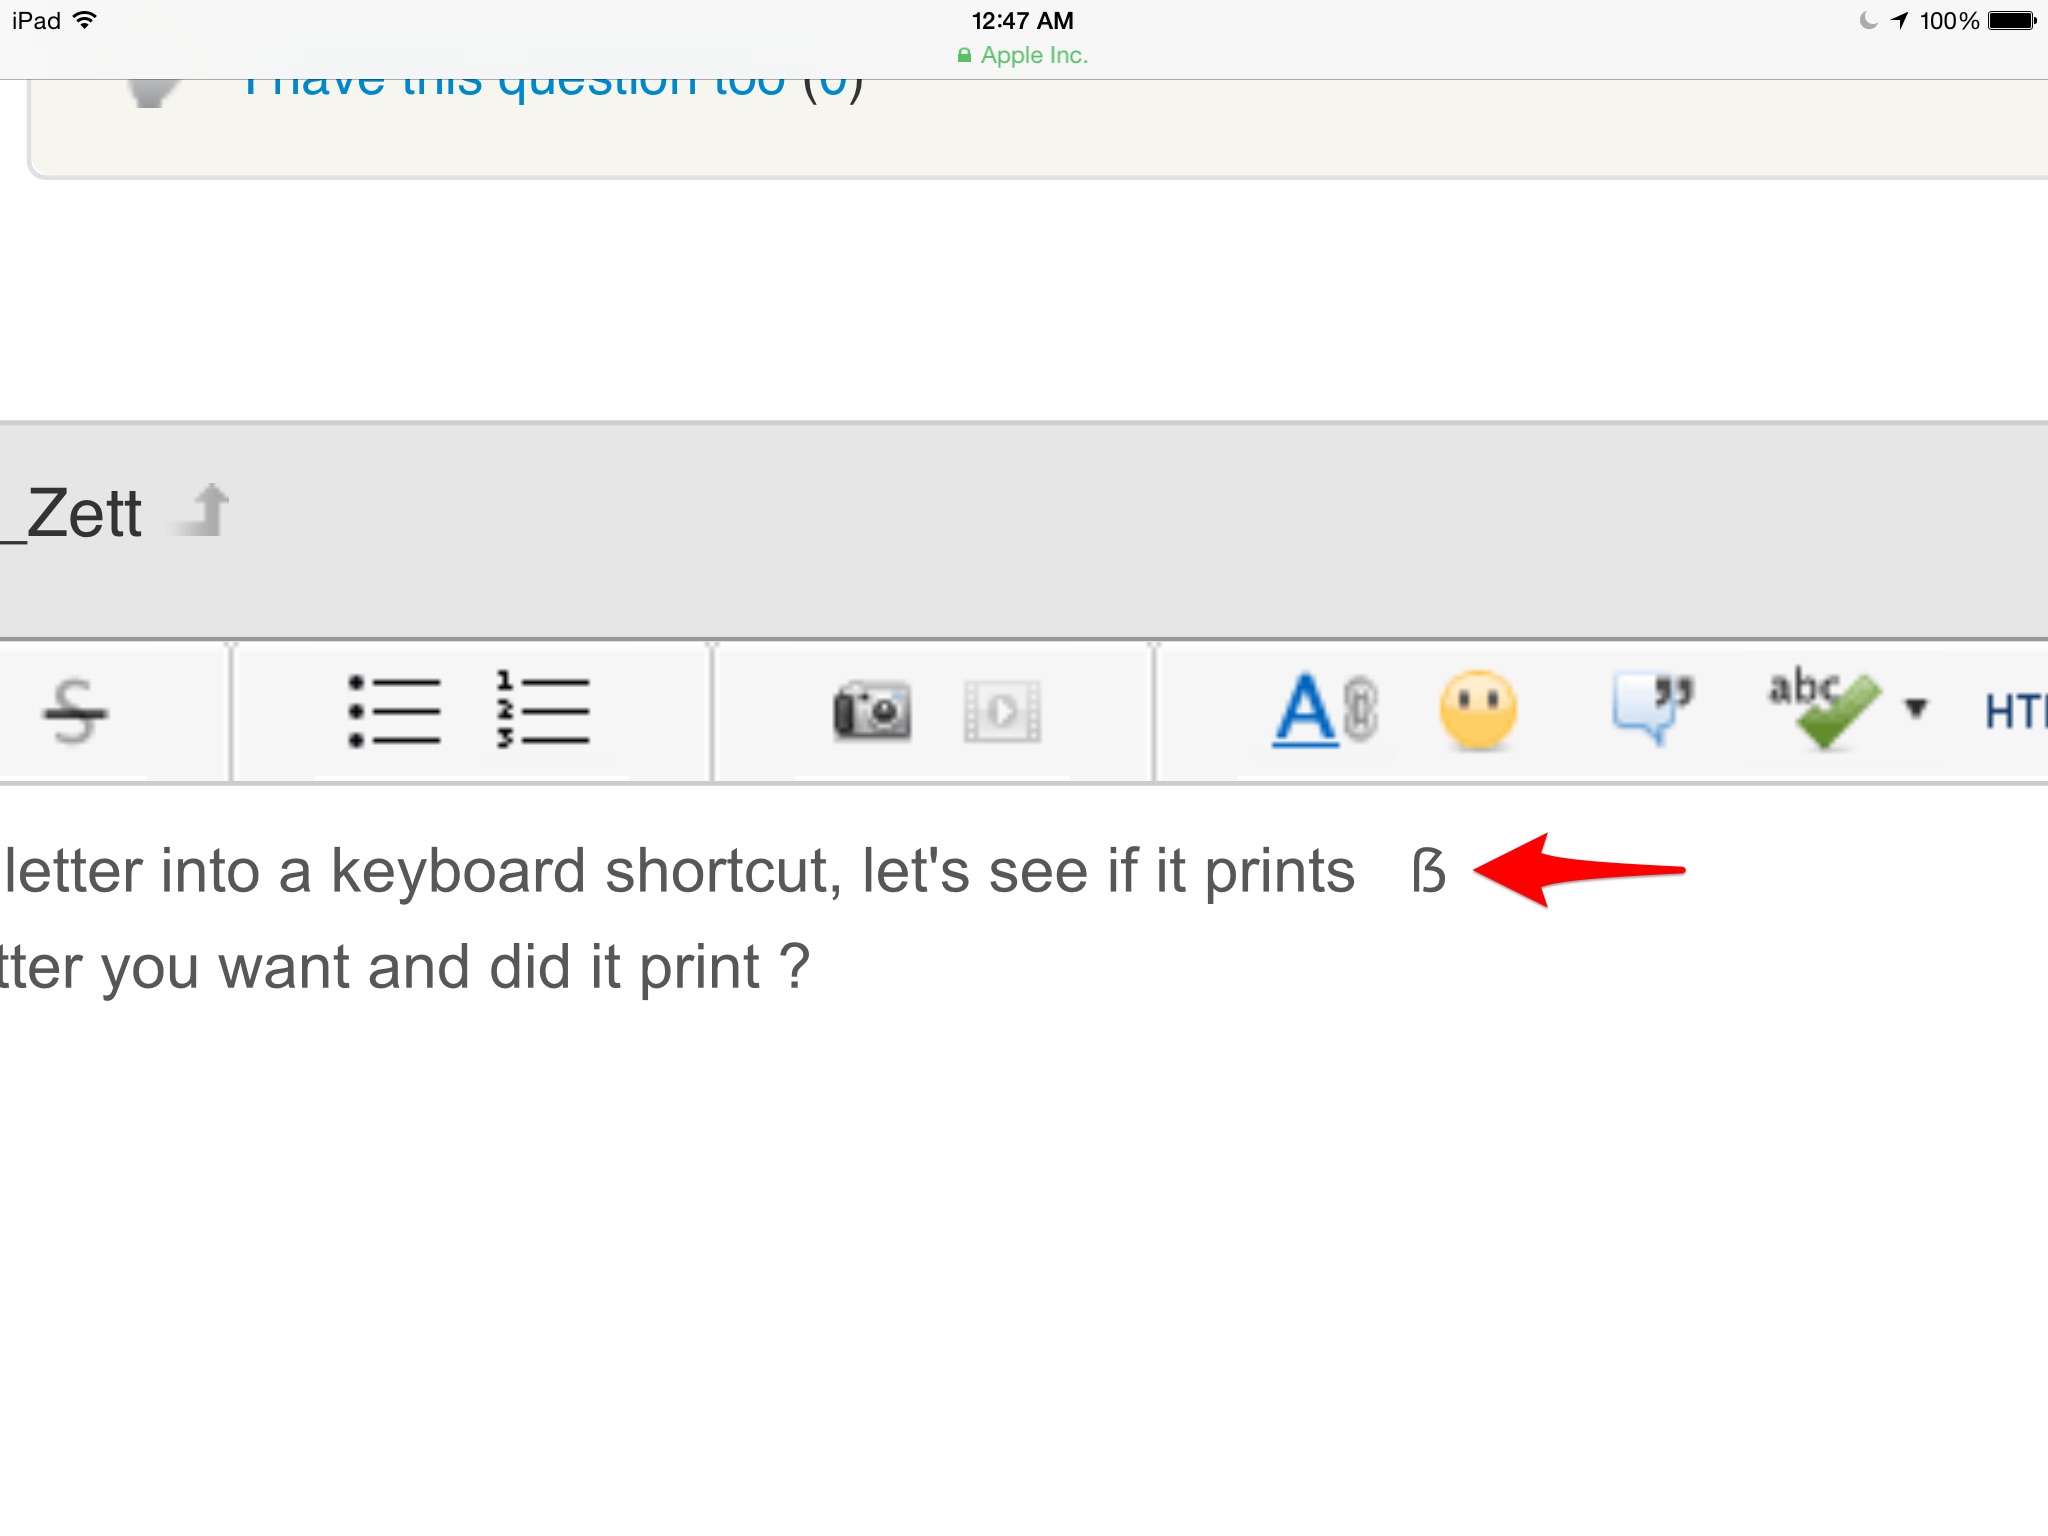Toggle strikethrough text formatting
This screenshot has height=1536, width=2048.
[75, 712]
